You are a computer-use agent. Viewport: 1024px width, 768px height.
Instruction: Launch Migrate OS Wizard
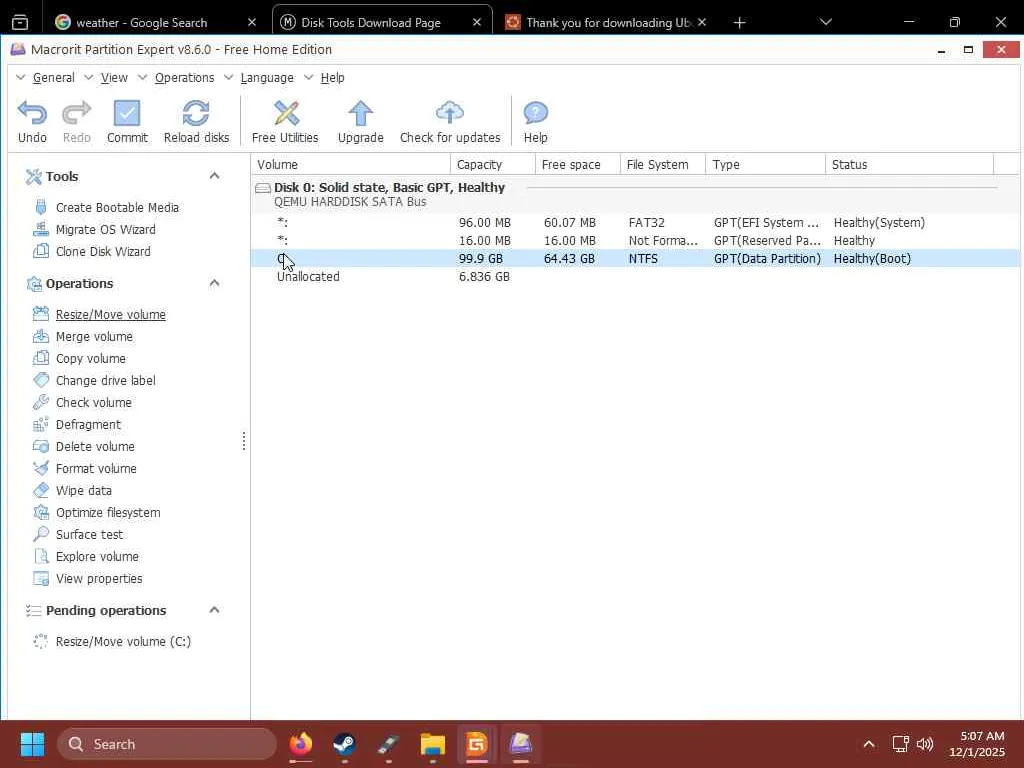click(105, 230)
